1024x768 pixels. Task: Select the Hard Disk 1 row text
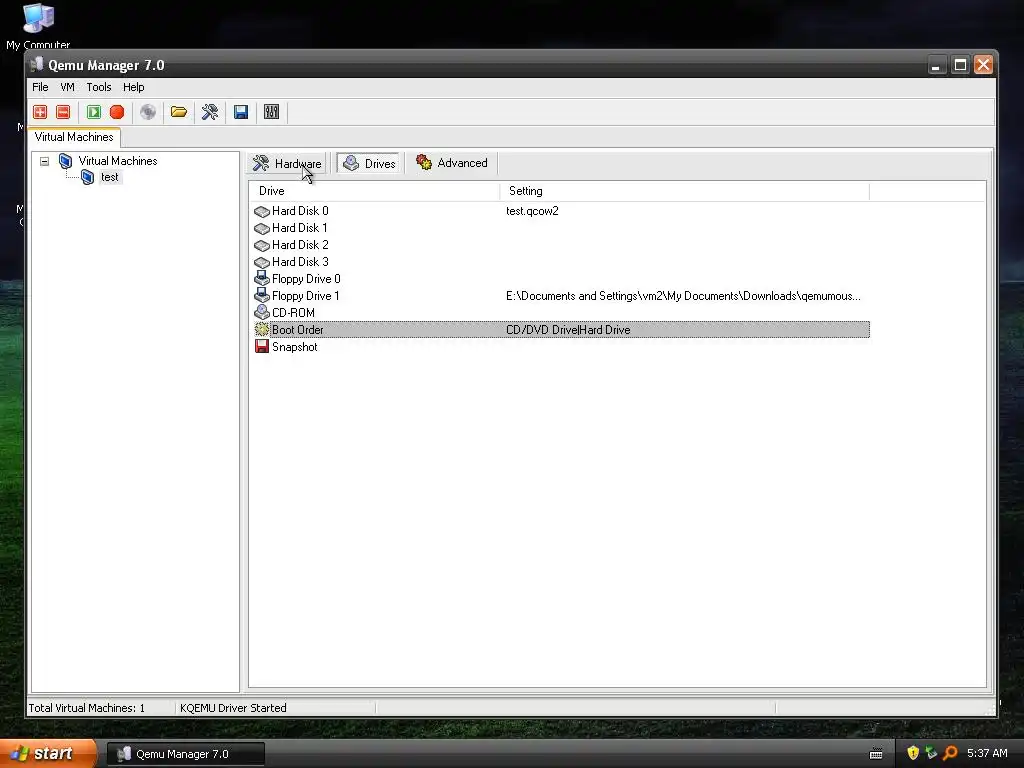(x=300, y=228)
